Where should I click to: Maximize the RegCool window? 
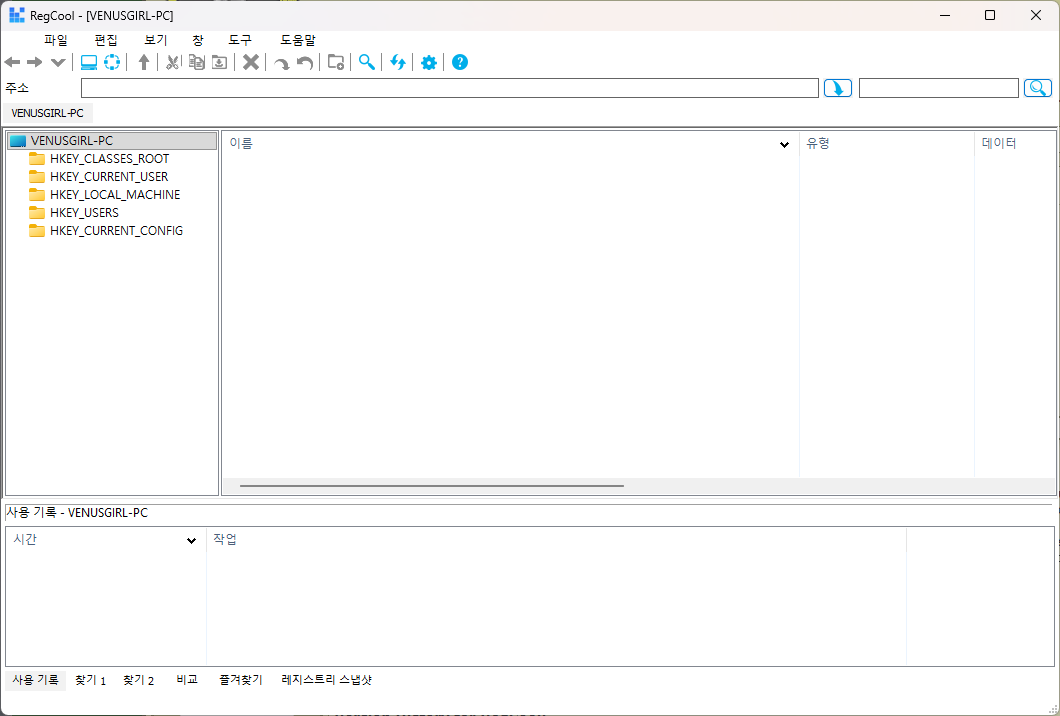click(x=990, y=15)
